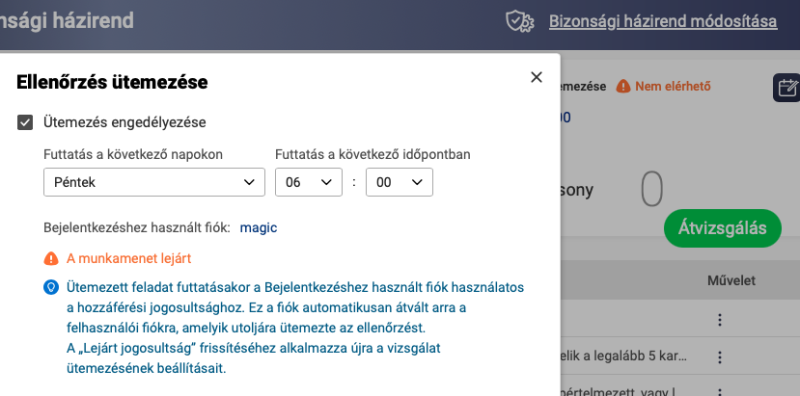Click the magic account name
Image resolution: width=800 pixels, height=396 pixels.
click(x=259, y=228)
